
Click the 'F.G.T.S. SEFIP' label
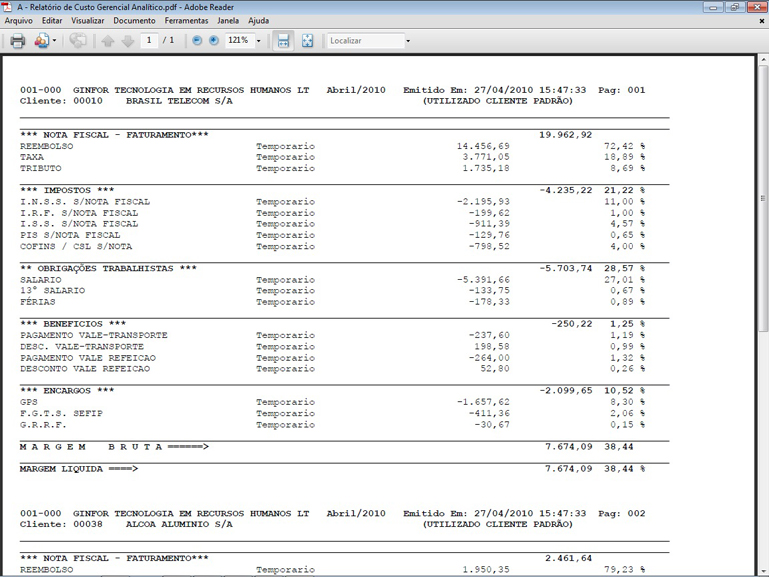(x=61, y=413)
